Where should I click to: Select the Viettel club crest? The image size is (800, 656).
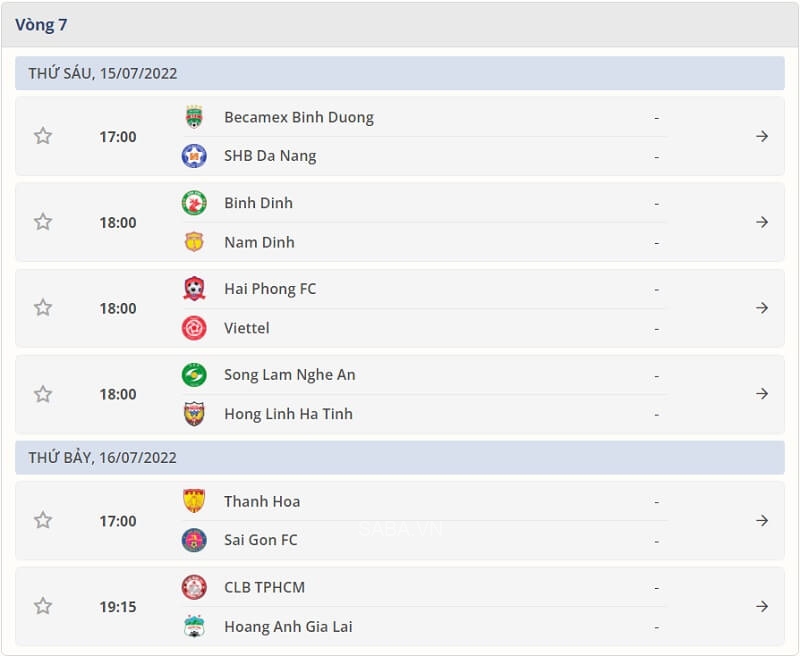point(196,328)
